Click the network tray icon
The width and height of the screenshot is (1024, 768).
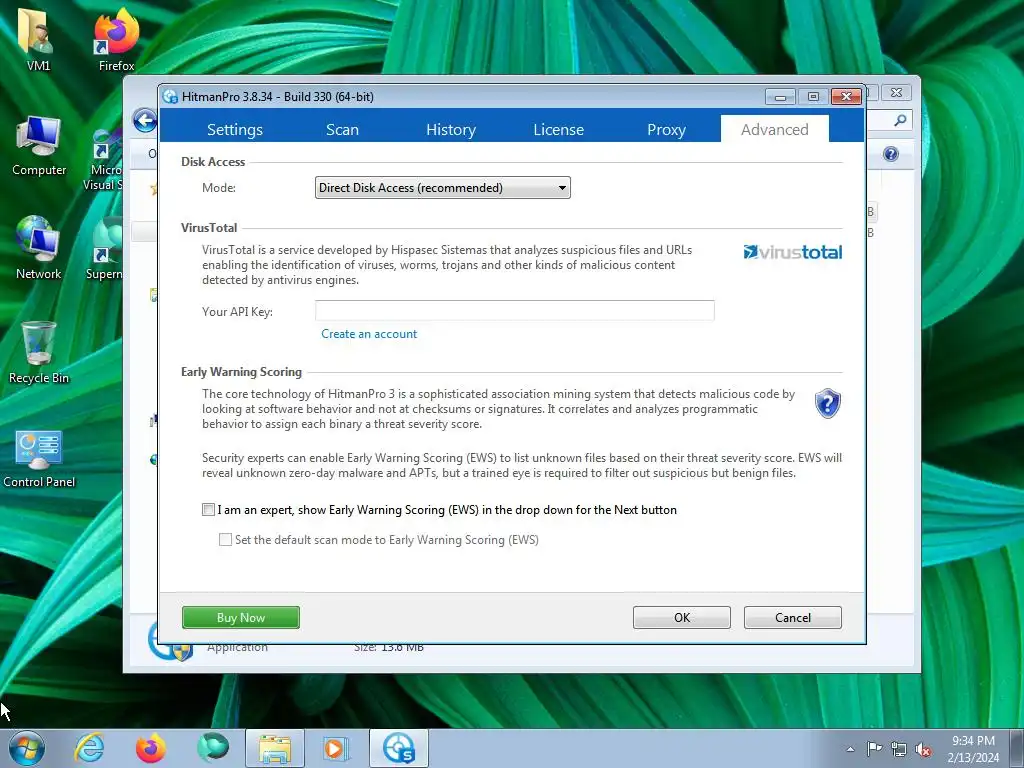tap(899, 749)
